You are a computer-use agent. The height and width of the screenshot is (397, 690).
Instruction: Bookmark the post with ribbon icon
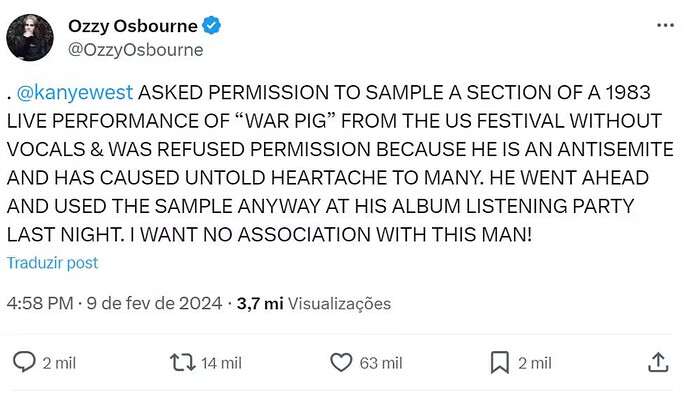pos(499,363)
